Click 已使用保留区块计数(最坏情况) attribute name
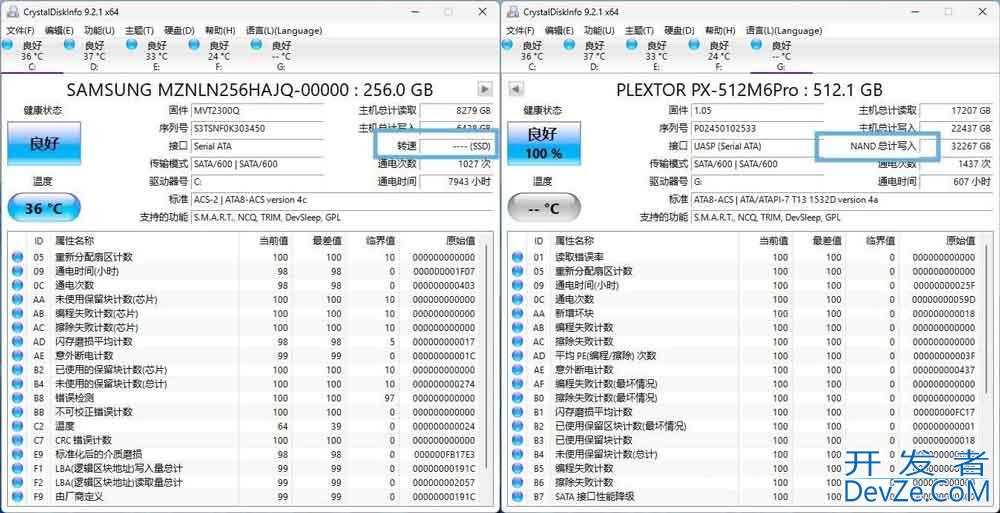The height and width of the screenshot is (513, 1000). coord(621,426)
